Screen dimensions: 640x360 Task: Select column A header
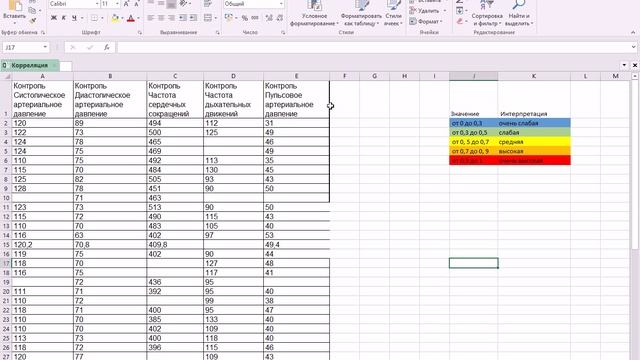[x=42, y=76]
